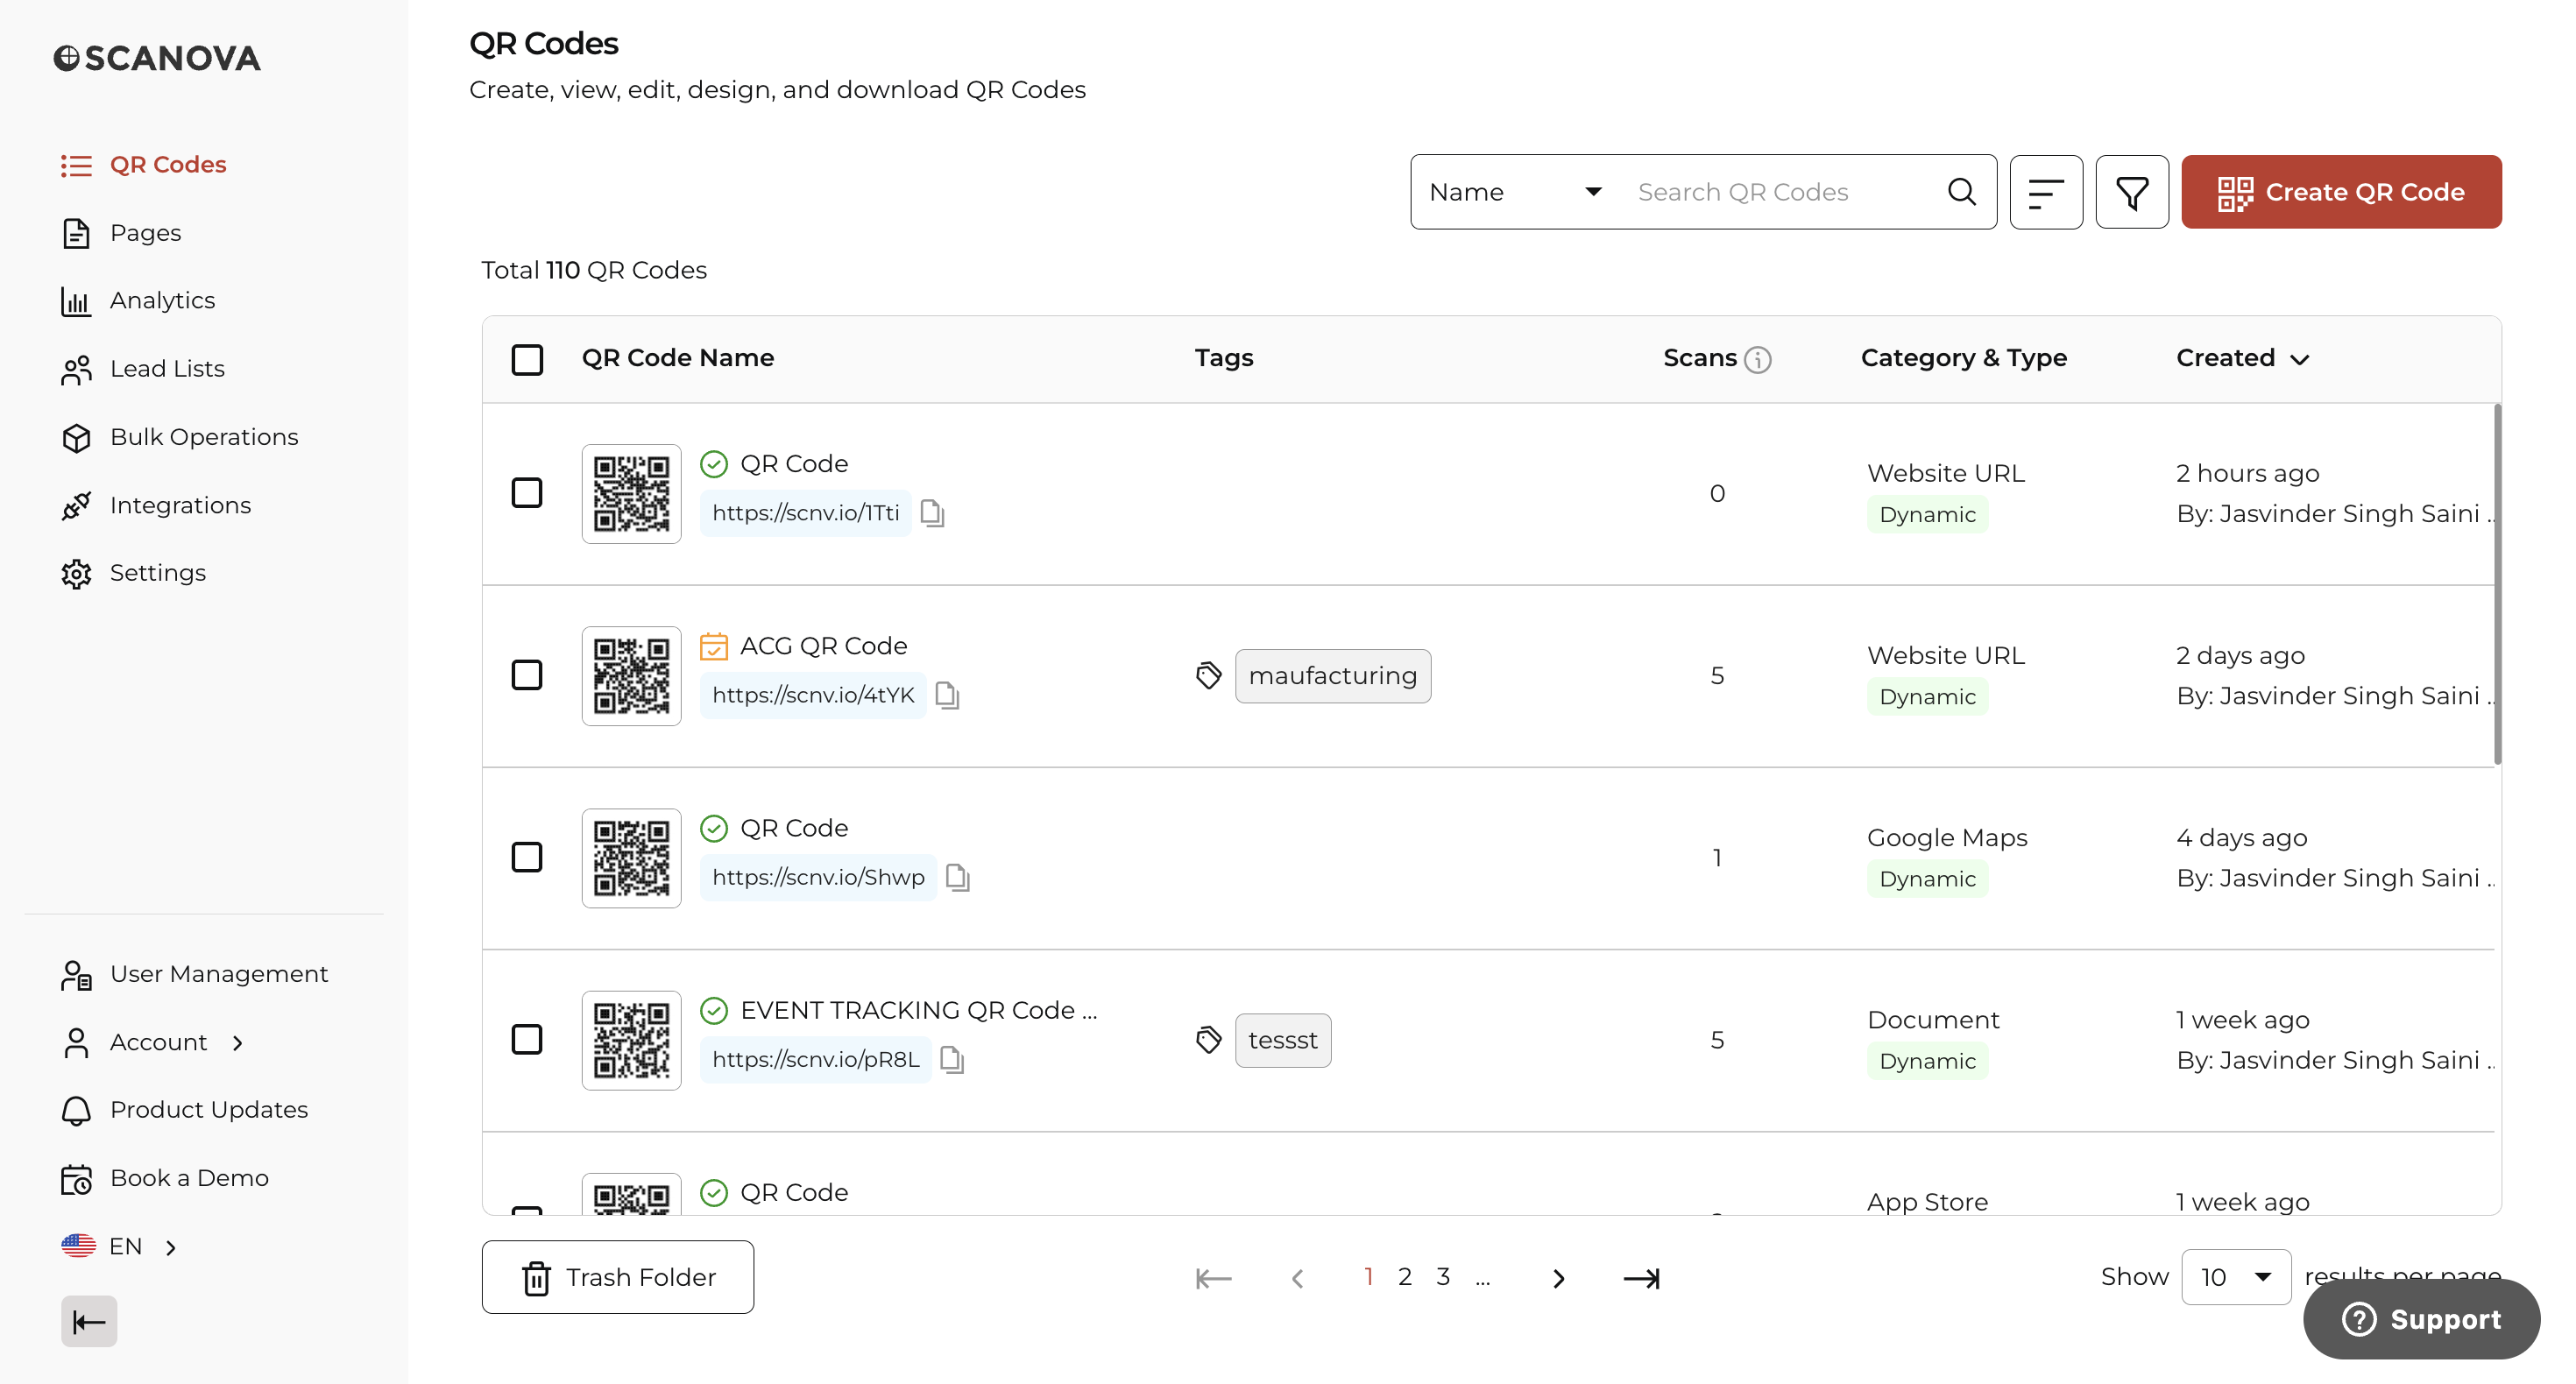Go to previous page arrow
This screenshot has width=2576, height=1384.
click(1297, 1278)
